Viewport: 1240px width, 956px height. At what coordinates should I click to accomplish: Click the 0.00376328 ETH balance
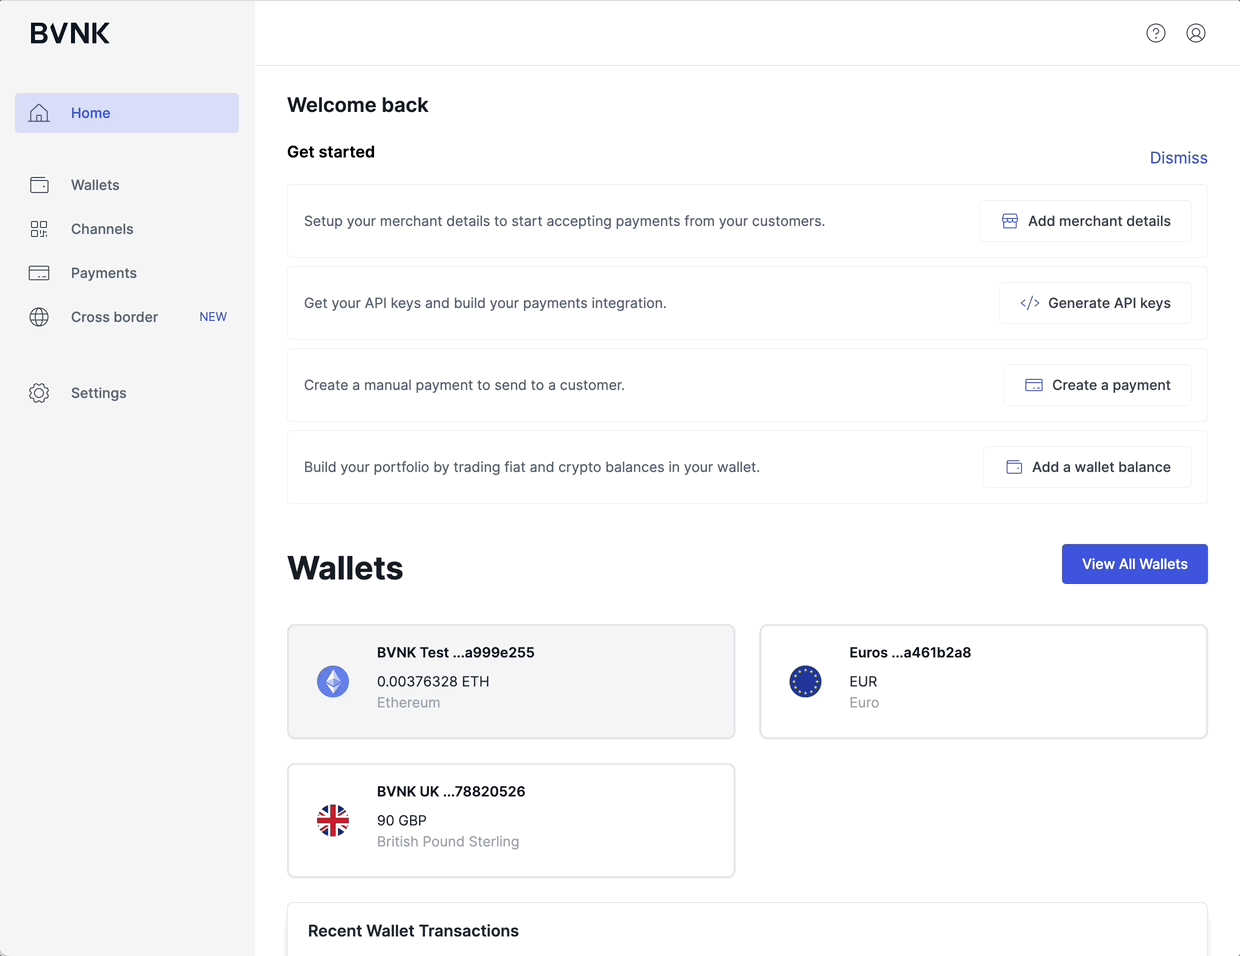[x=433, y=681]
